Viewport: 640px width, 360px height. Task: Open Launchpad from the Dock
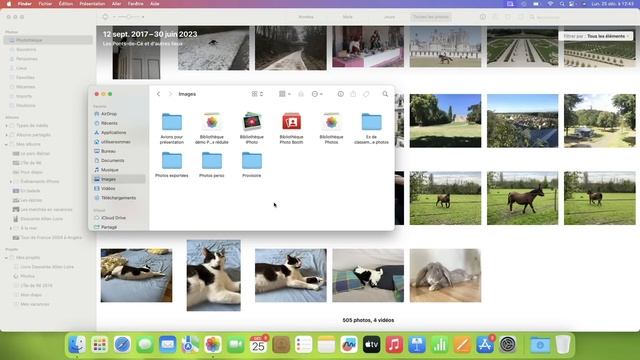(x=100, y=345)
